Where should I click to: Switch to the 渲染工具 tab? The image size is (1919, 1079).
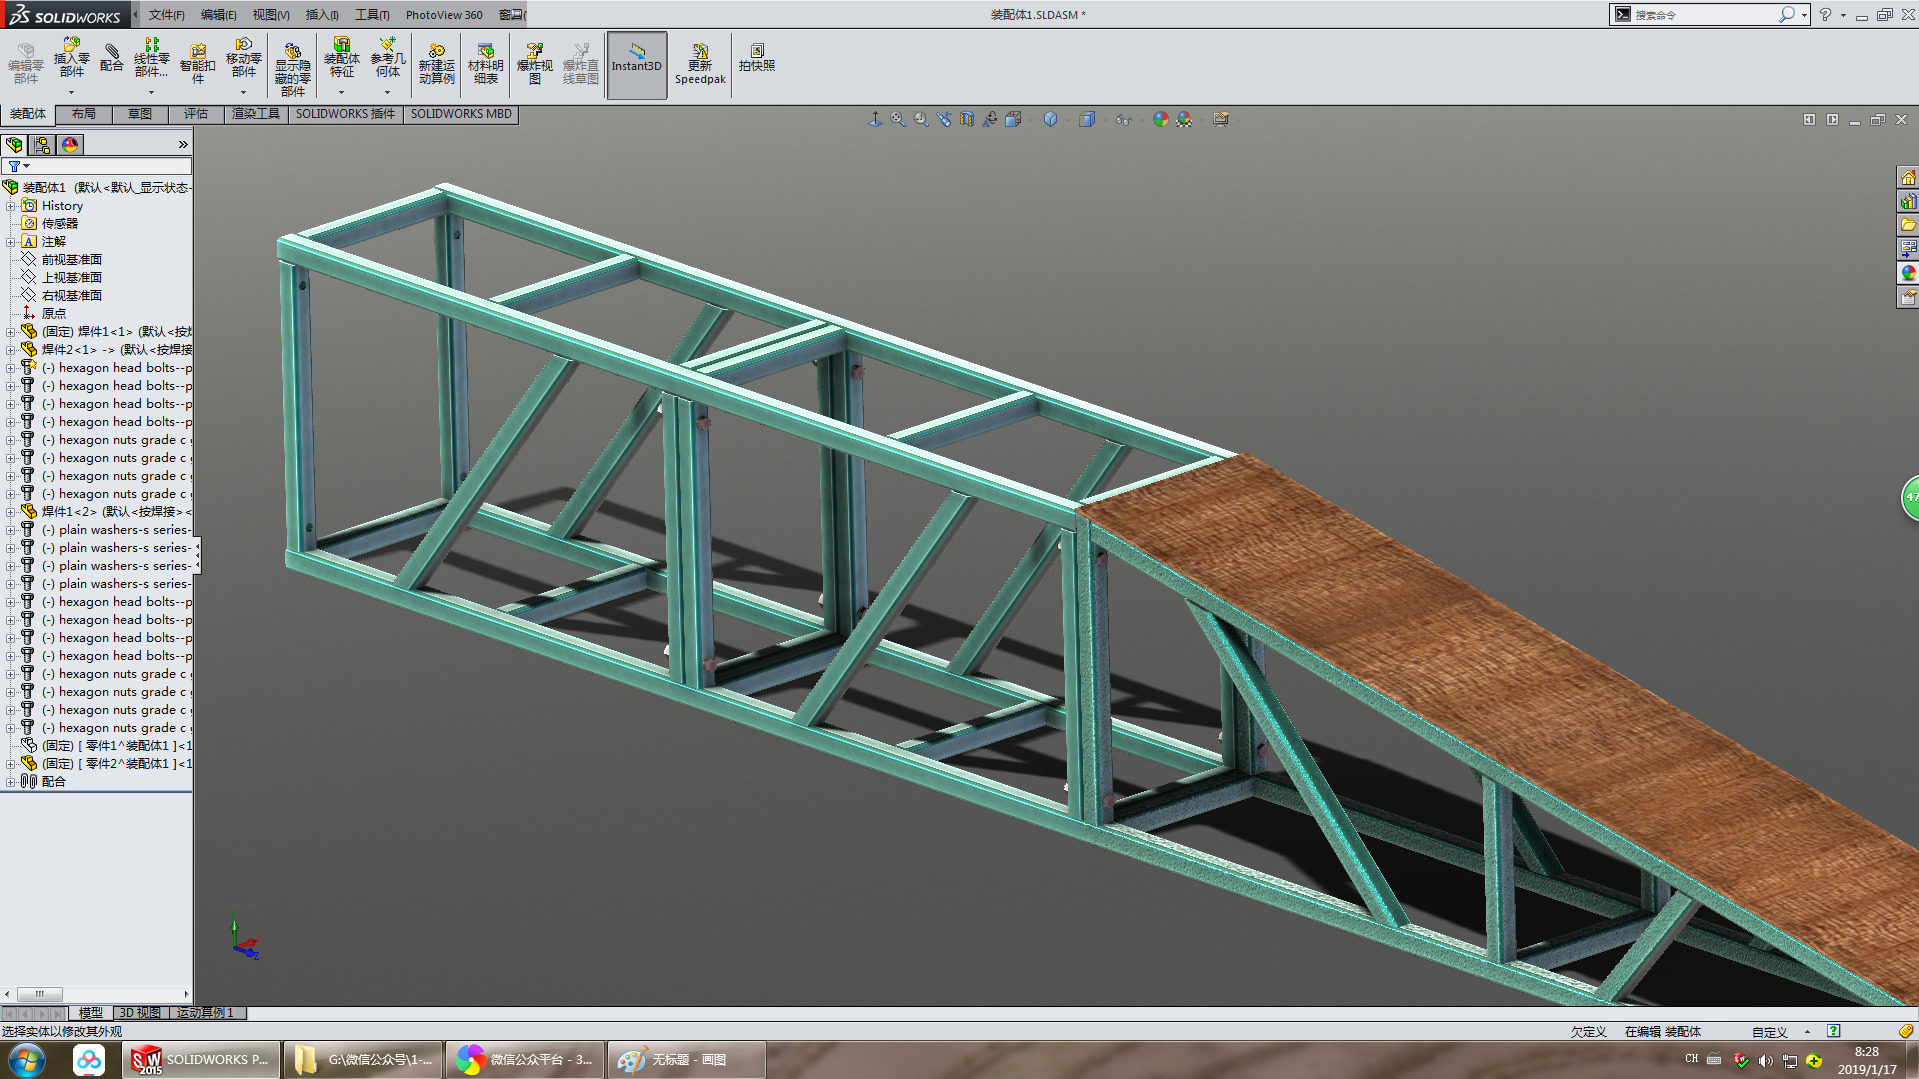coord(255,114)
